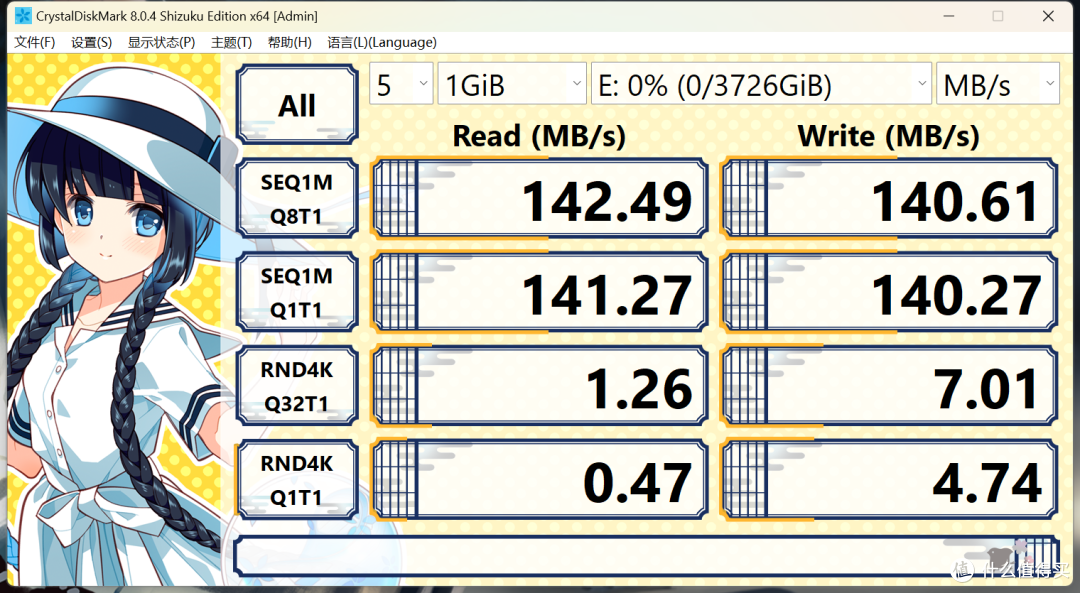
Task: Click the RND4K Q32T1 read value 1.26
Action: [539, 386]
